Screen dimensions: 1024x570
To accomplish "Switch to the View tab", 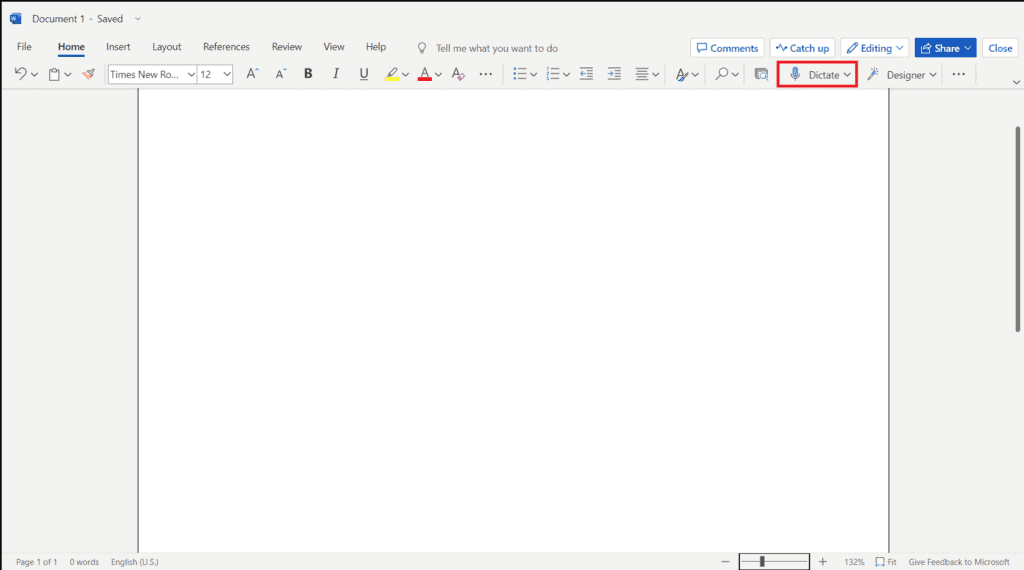I will tap(334, 47).
